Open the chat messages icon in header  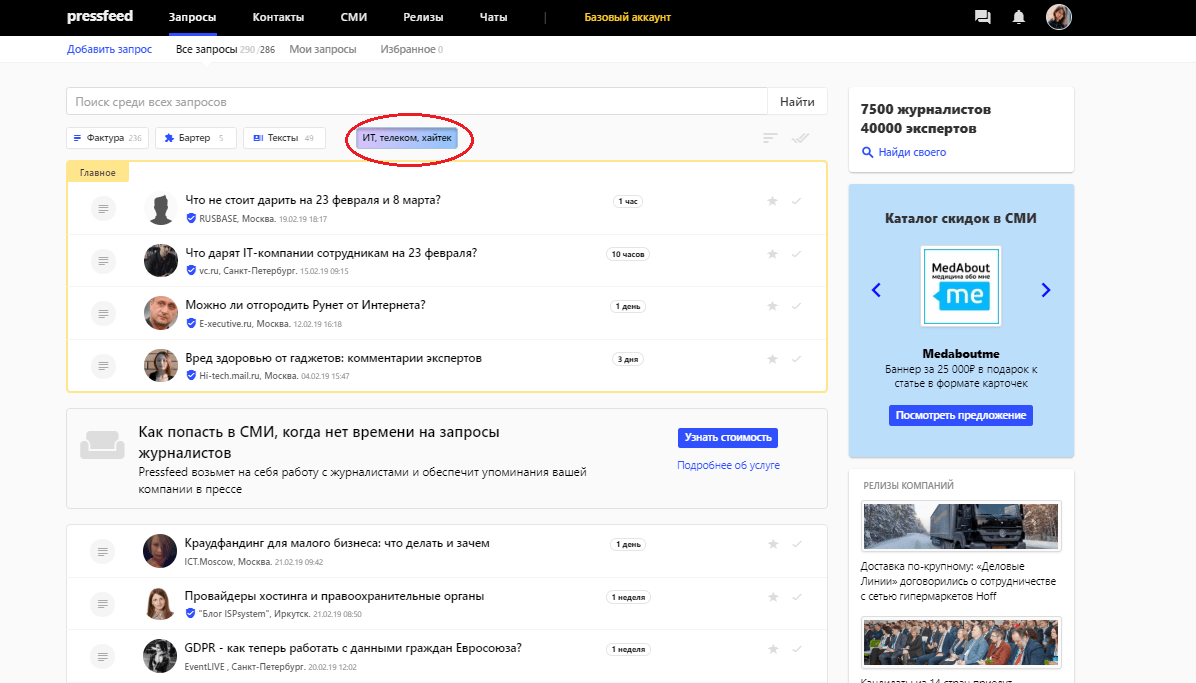pyautogui.click(x=982, y=17)
